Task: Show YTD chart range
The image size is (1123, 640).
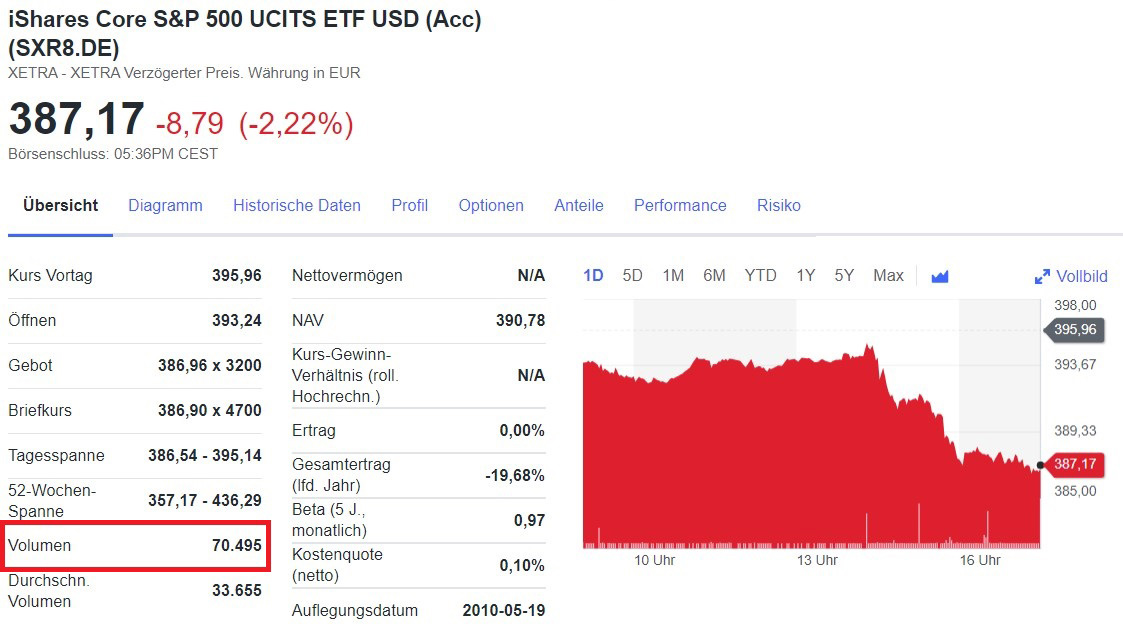Action: click(x=760, y=275)
